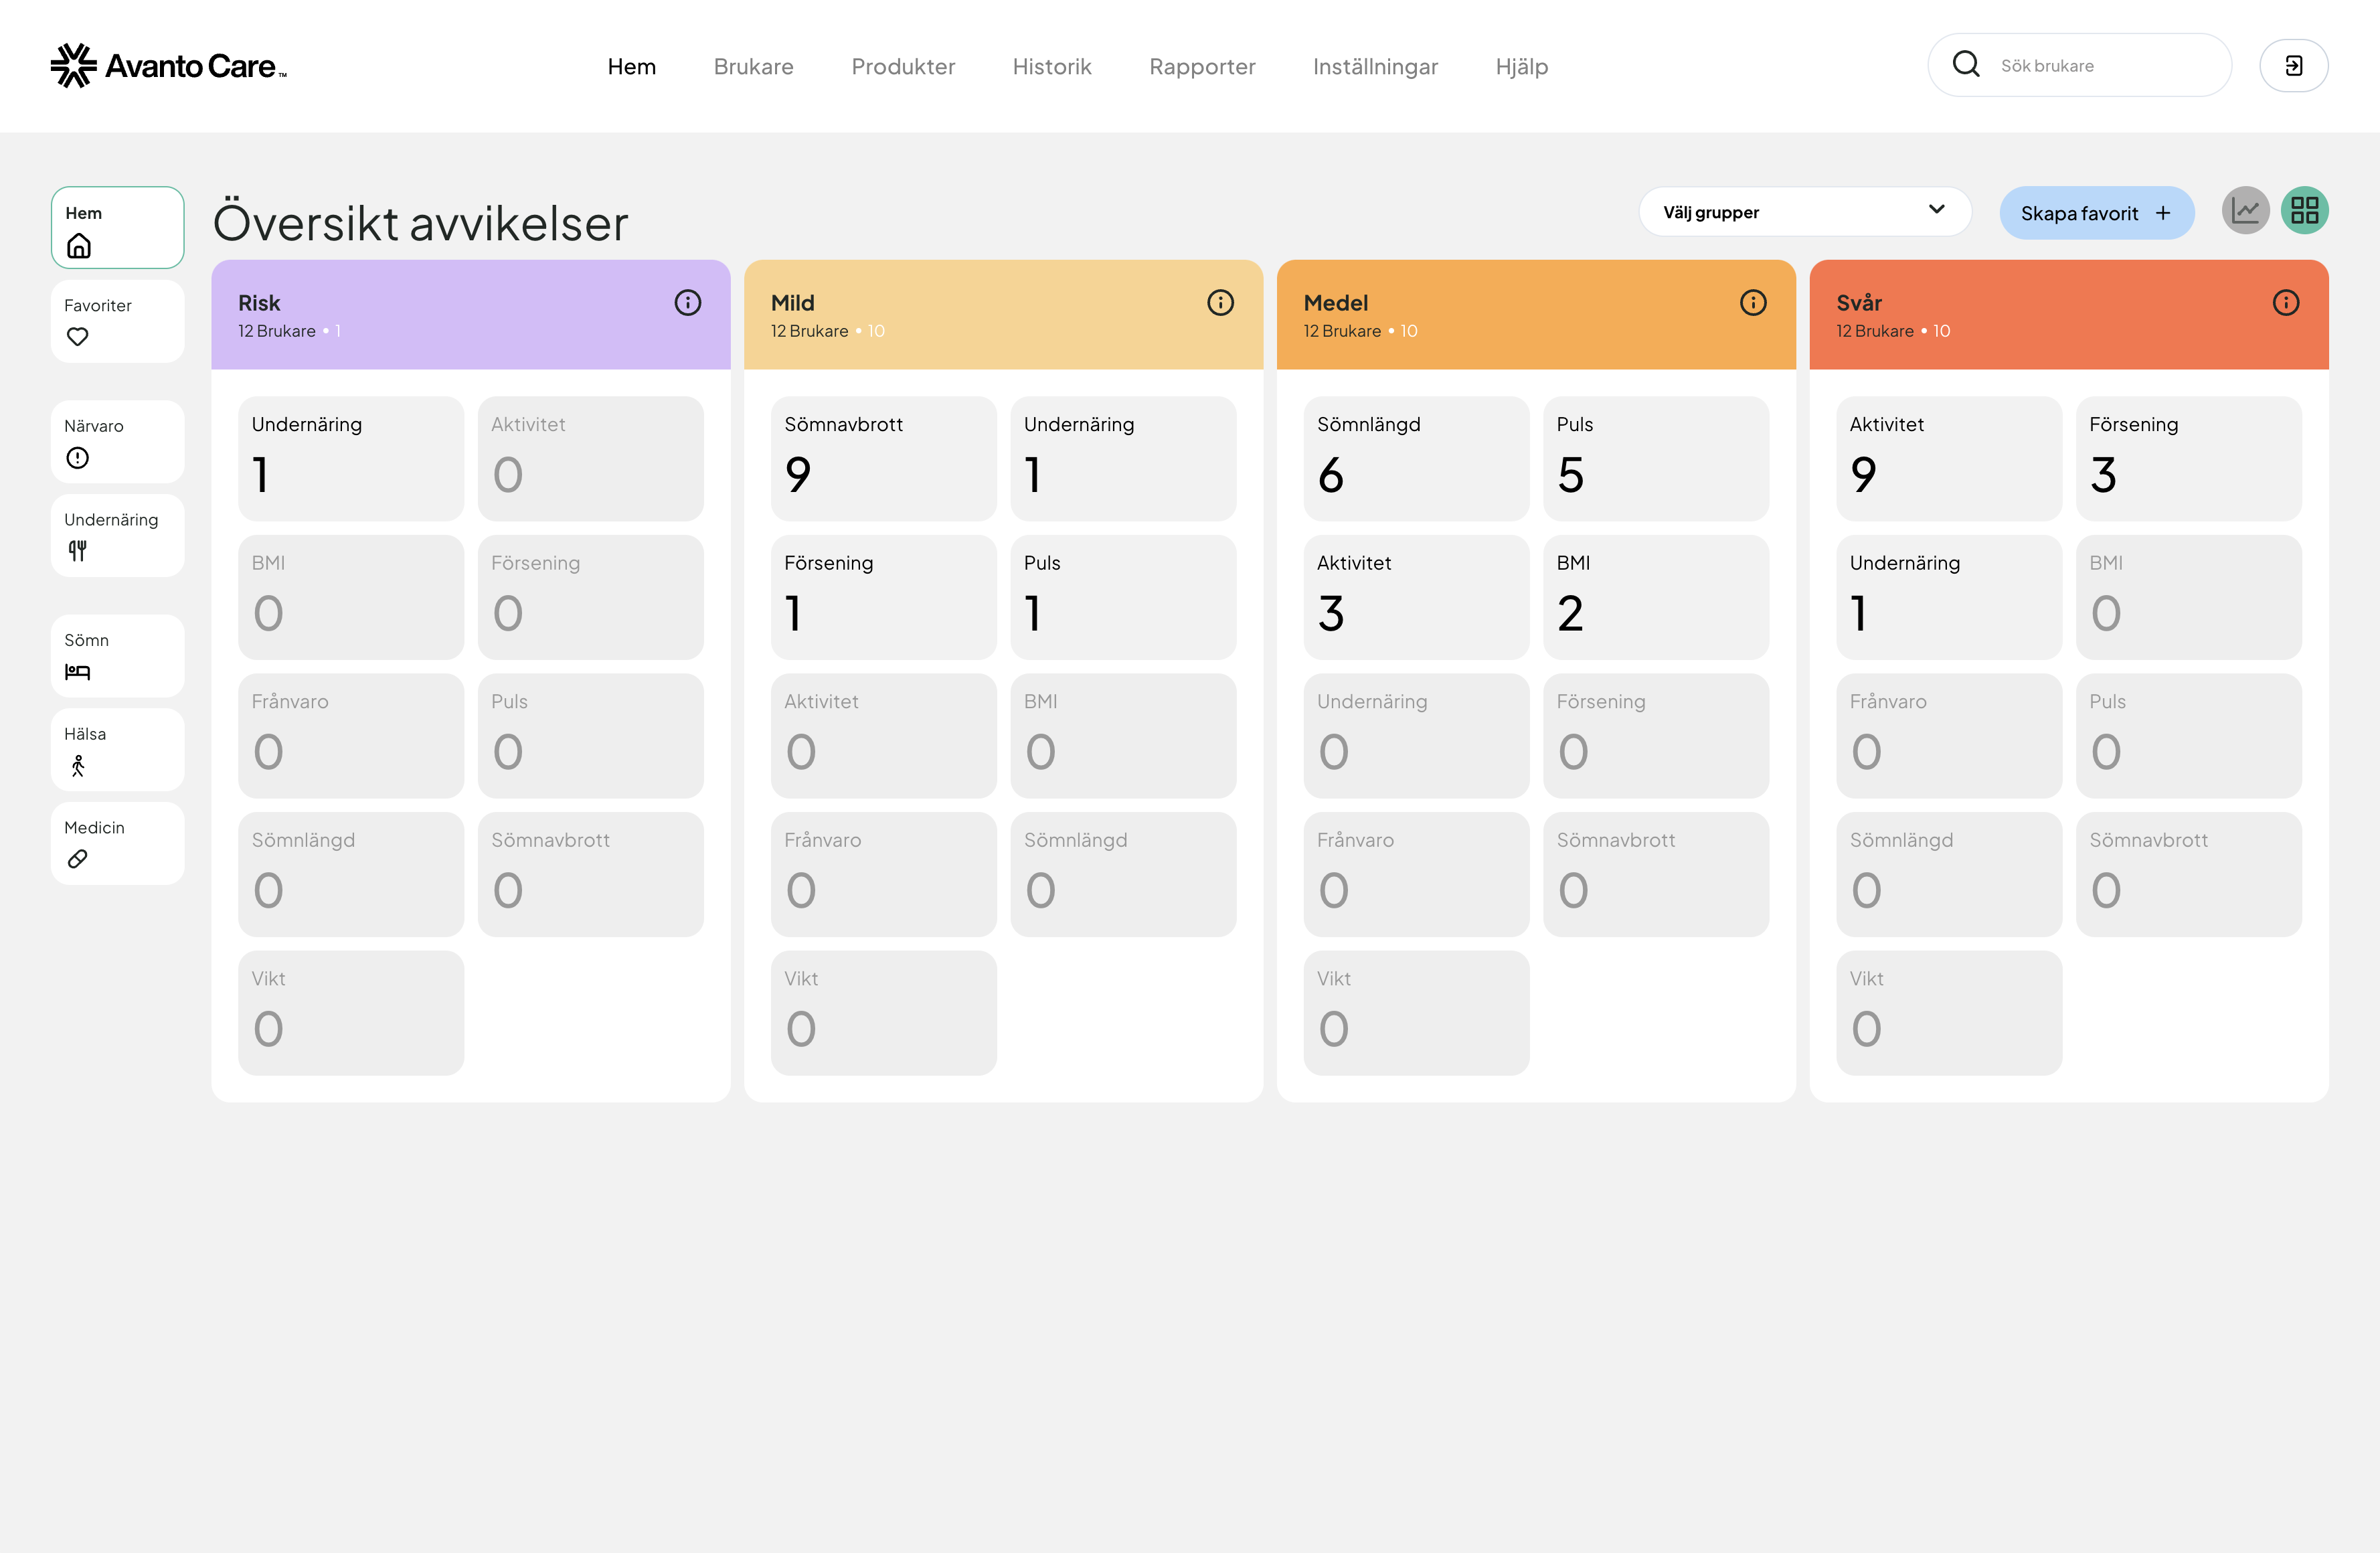Click the Vikt card in Risk column
This screenshot has width=2380, height=1553.
click(x=351, y=1013)
